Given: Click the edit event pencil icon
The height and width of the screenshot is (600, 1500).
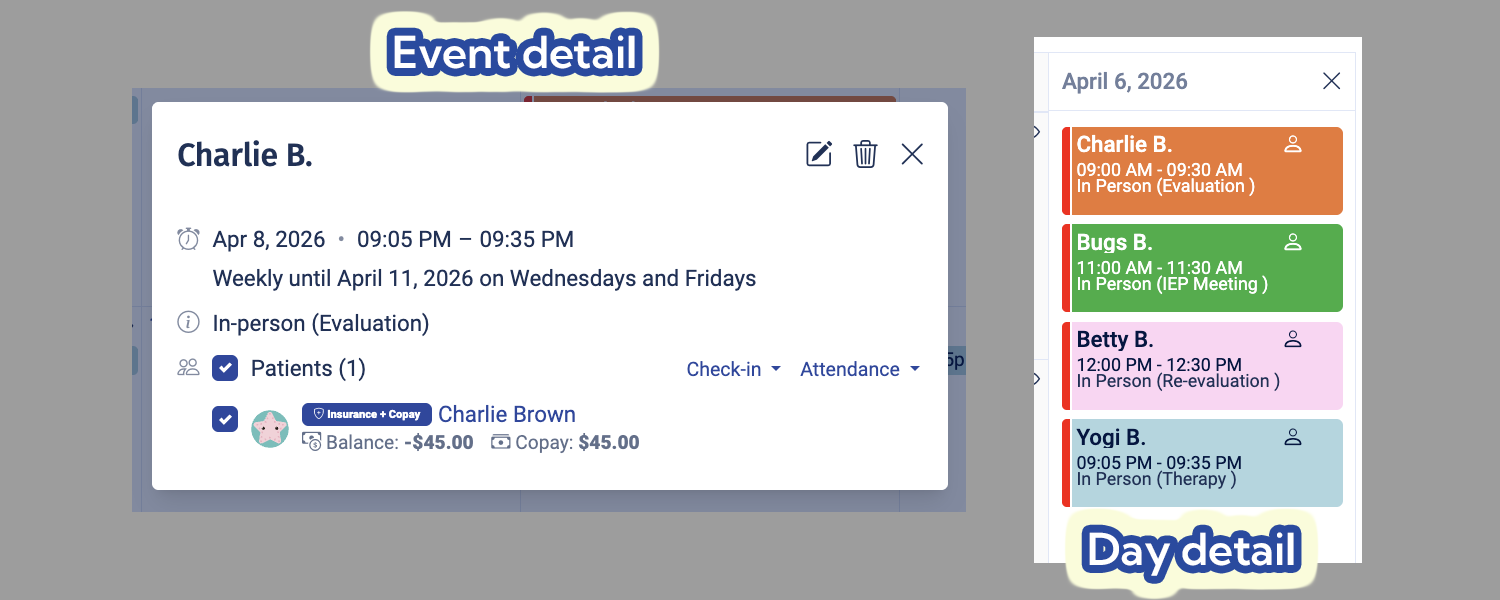Looking at the screenshot, I should coord(819,154).
